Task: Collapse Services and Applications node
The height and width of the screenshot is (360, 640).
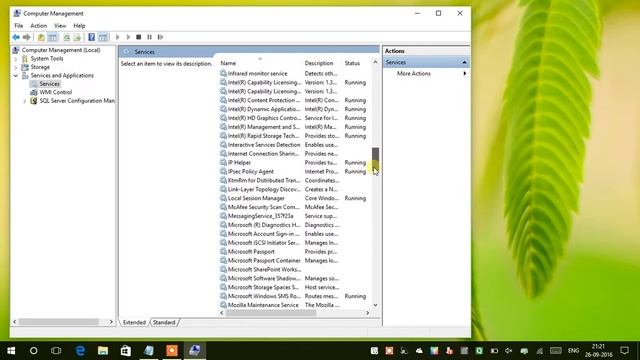Action: [16, 76]
